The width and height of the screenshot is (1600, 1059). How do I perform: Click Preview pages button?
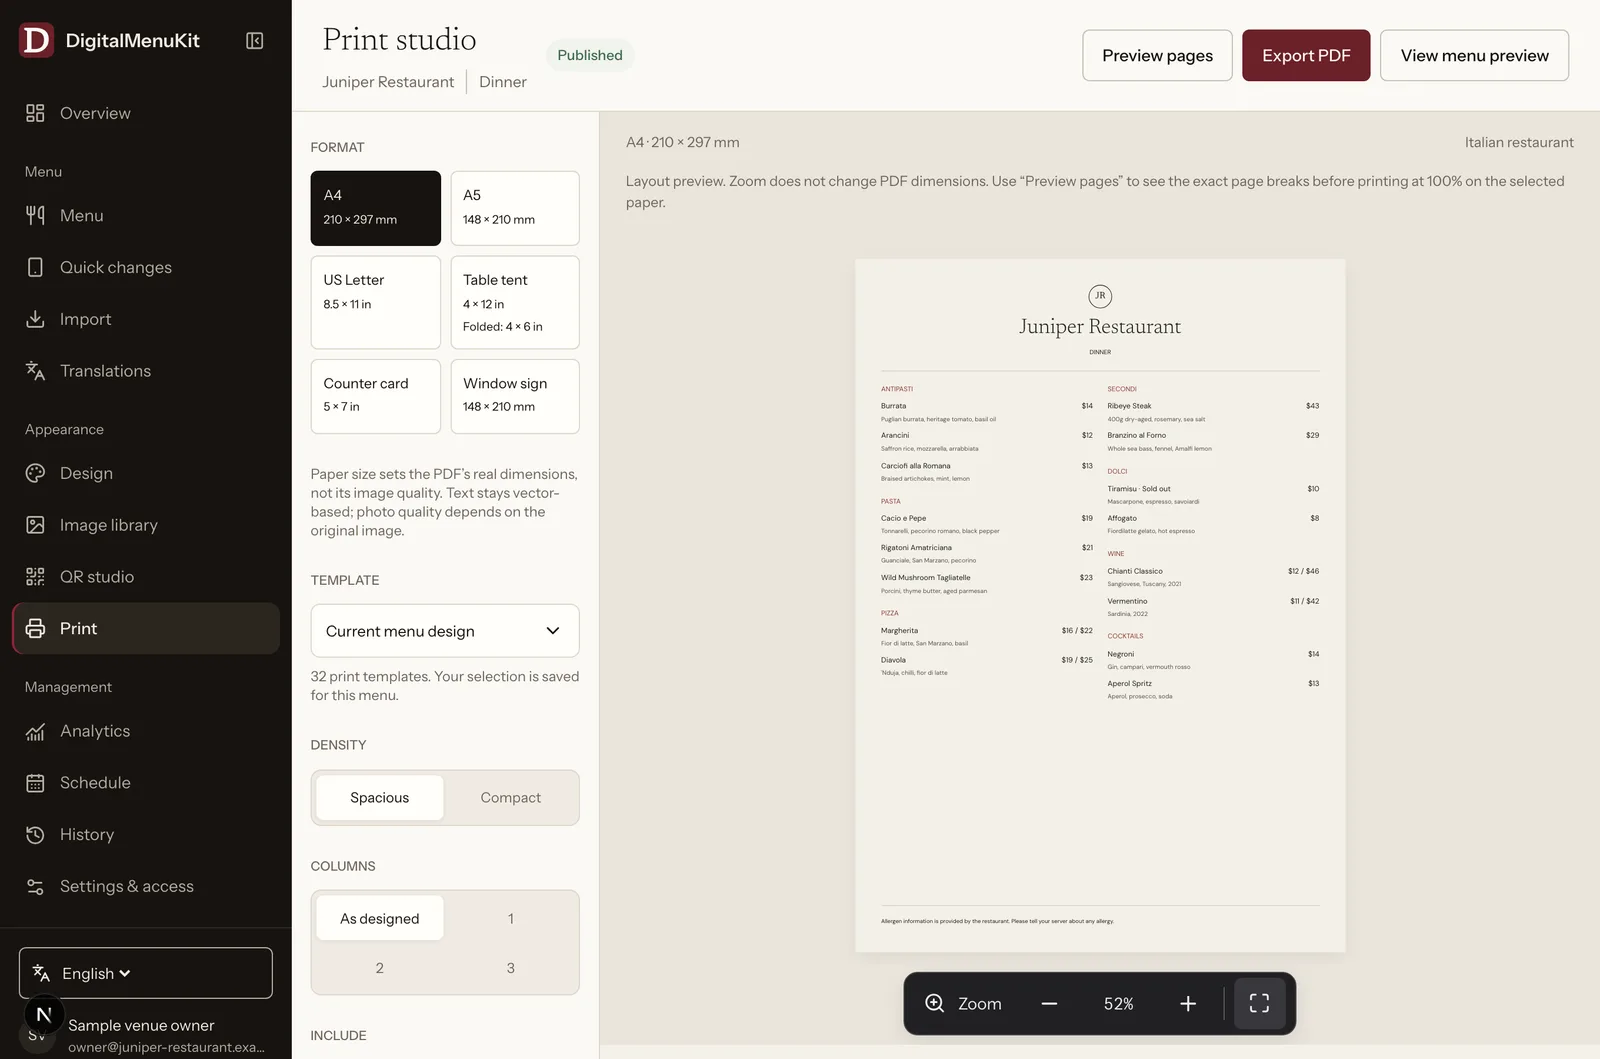(x=1157, y=56)
